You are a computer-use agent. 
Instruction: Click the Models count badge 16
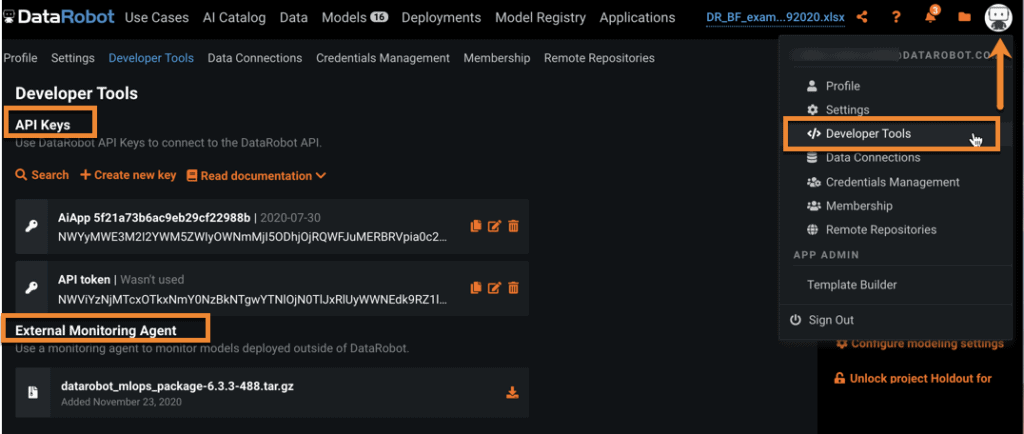click(x=379, y=18)
